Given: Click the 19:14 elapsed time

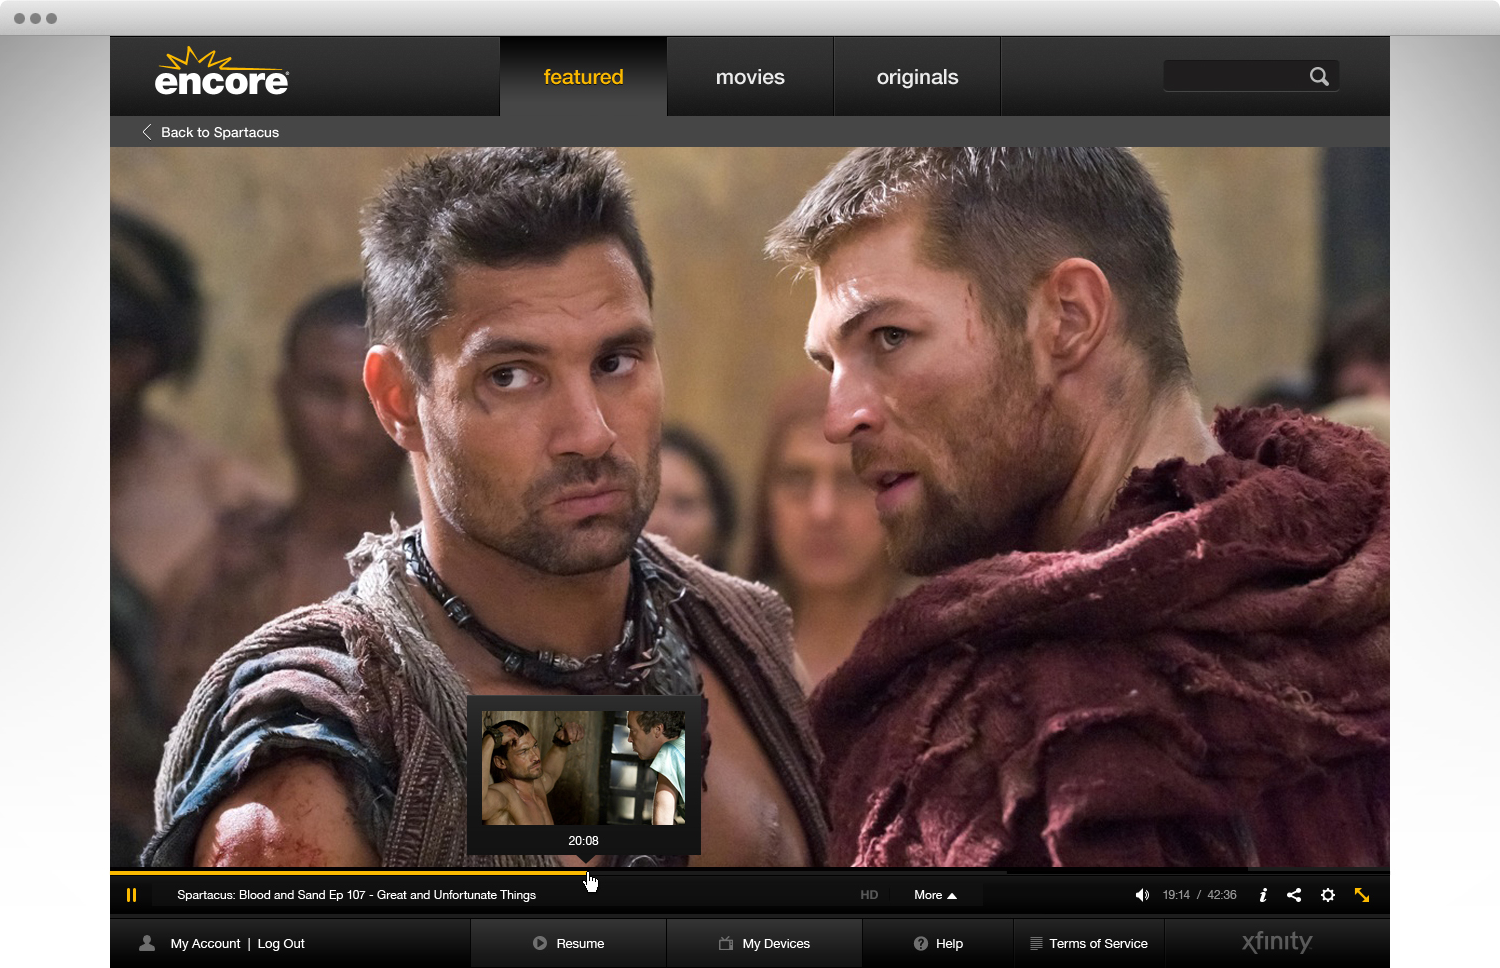Looking at the screenshot, I should (x=1176, y=895).
